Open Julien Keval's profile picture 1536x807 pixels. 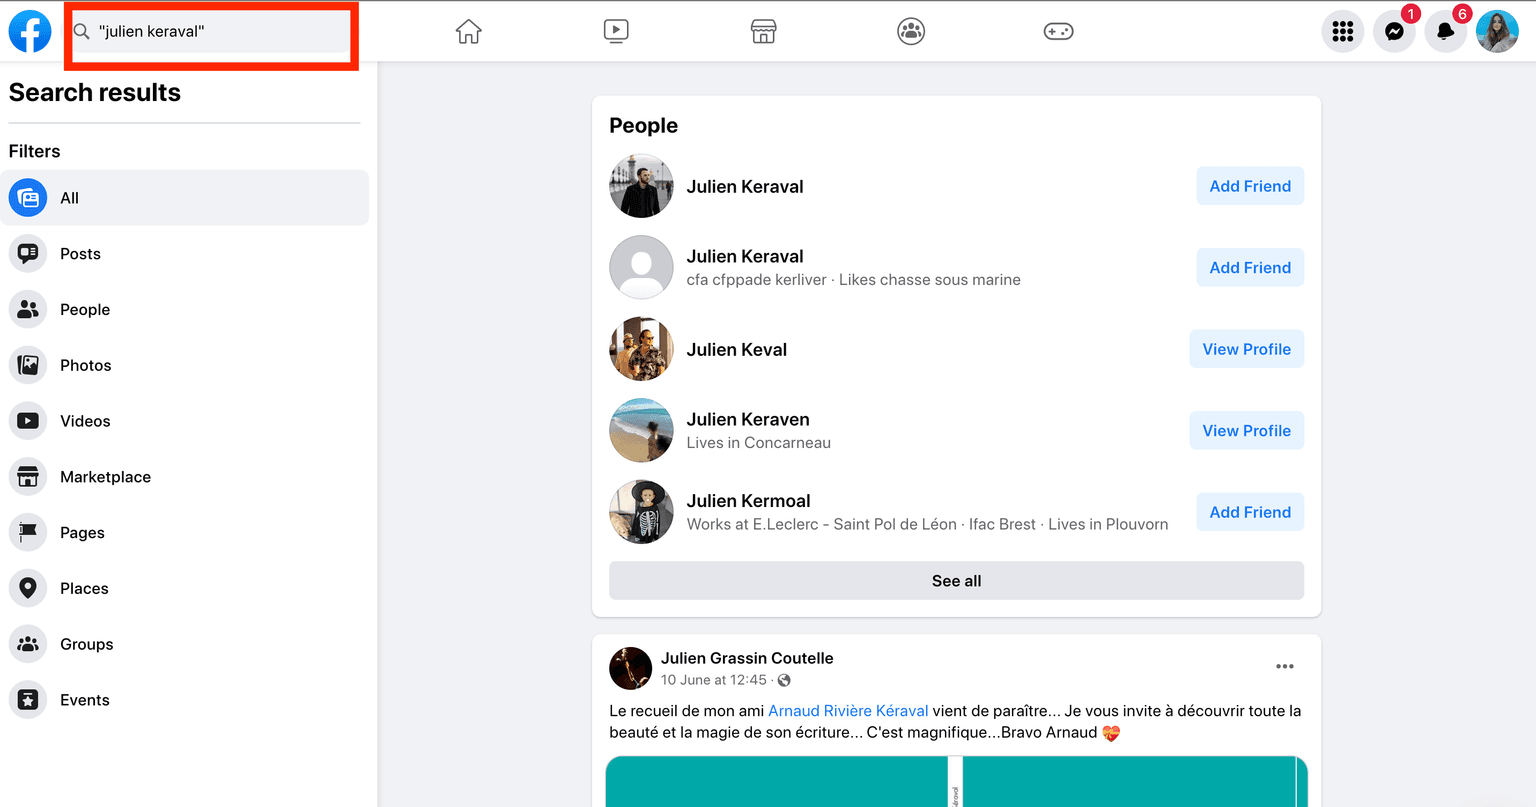pos(641,349)
